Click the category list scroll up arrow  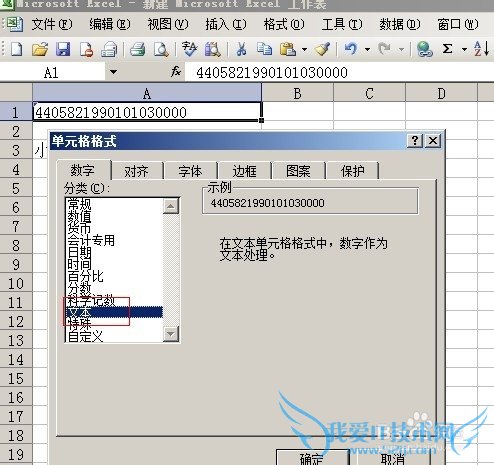pyautogui.click(x=171, y=206)
